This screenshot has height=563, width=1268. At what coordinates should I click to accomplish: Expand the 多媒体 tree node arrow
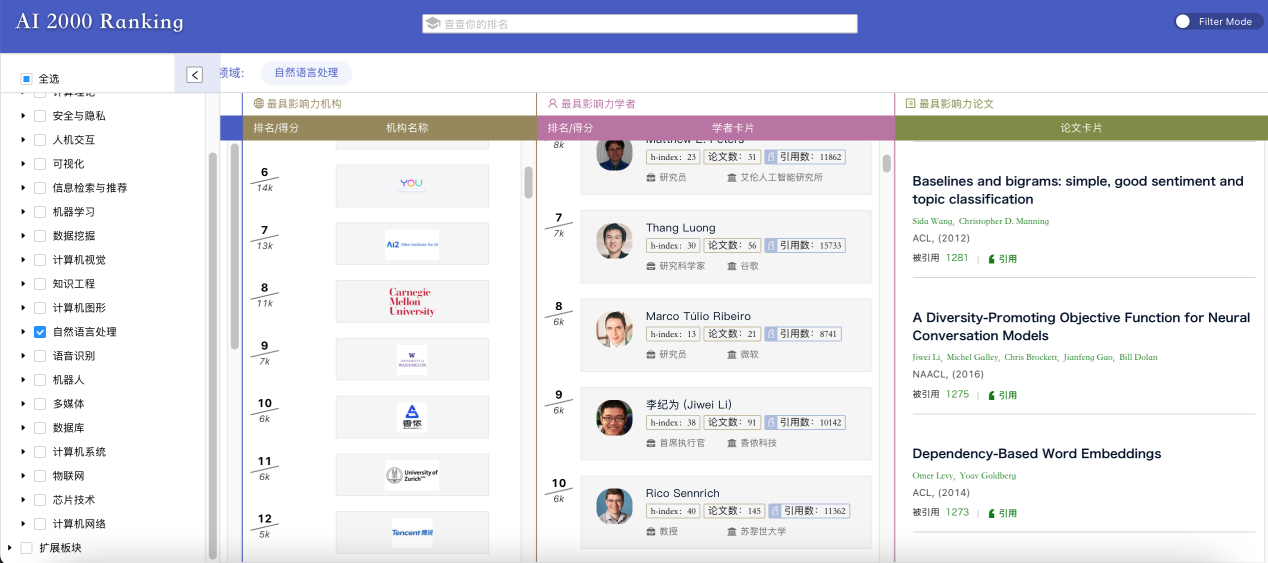click(x=23, y=404)
